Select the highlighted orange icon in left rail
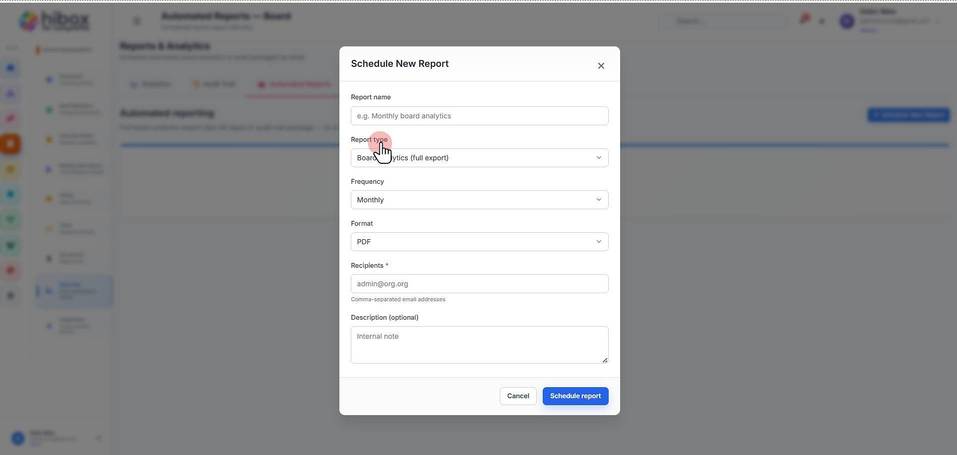957x455 pixels. pos(10,144)
